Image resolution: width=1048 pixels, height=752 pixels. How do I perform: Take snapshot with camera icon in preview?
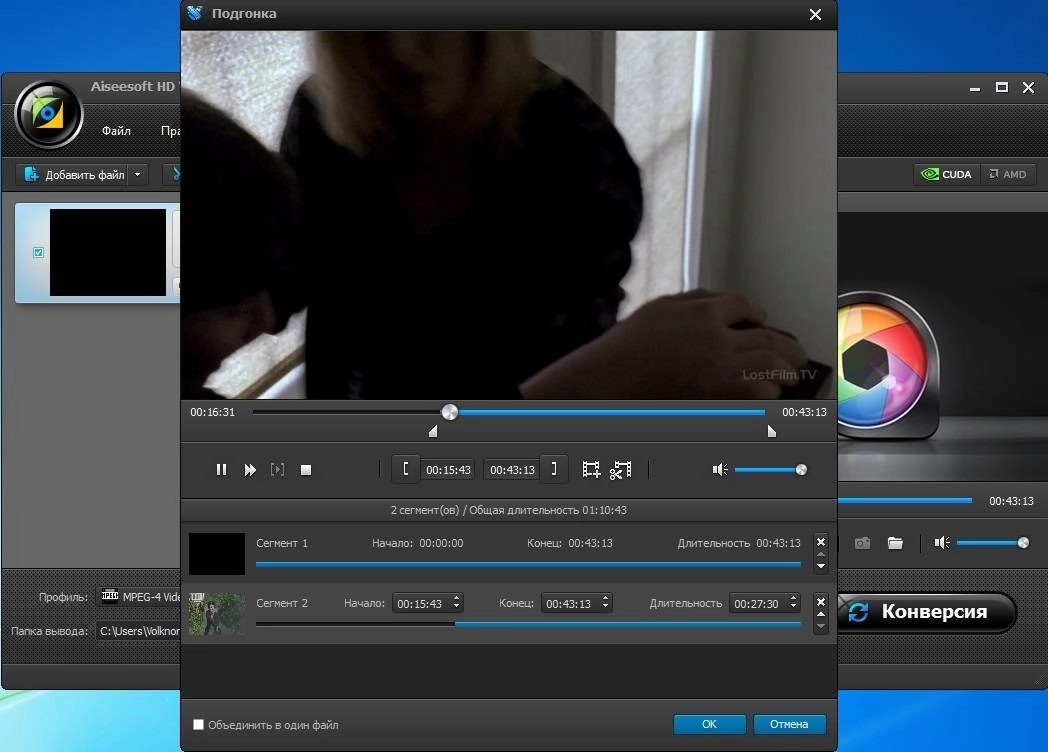862,543
